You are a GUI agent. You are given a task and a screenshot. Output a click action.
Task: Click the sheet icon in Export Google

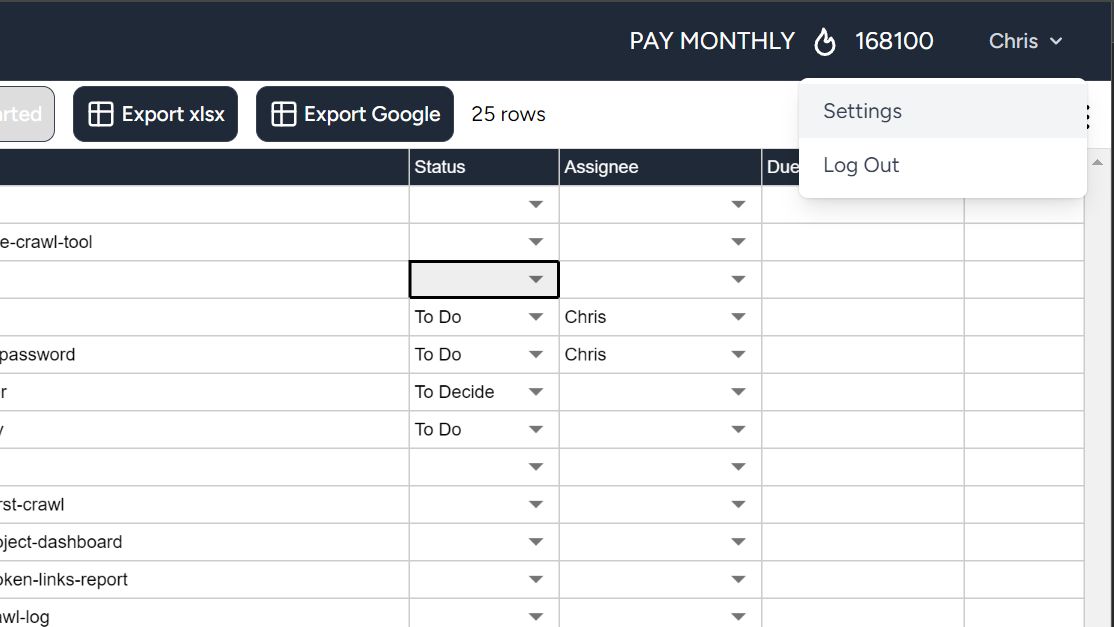pos(284,114)
